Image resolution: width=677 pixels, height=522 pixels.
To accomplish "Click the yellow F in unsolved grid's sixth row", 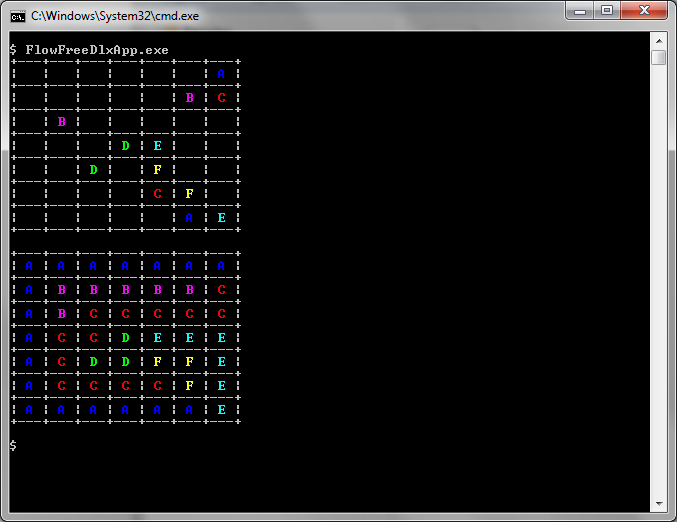I will pyautogui.click(x=190, y=193).
